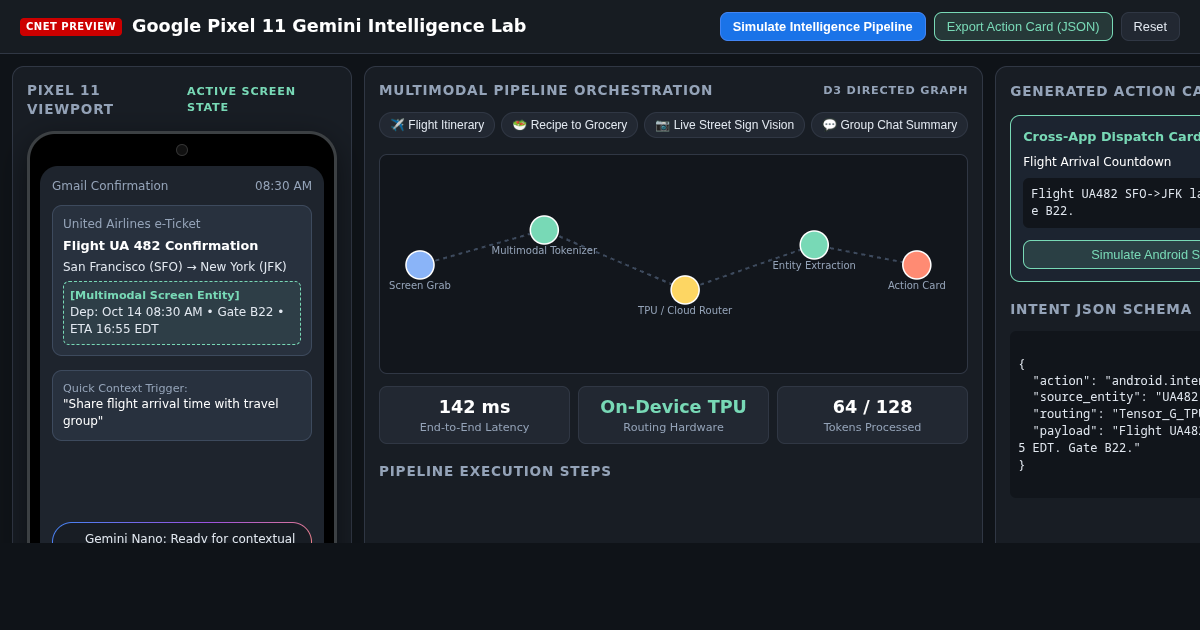Click the Active Screen State label
The width and height of the screenshot is (1200, 630).
point(241,99)
